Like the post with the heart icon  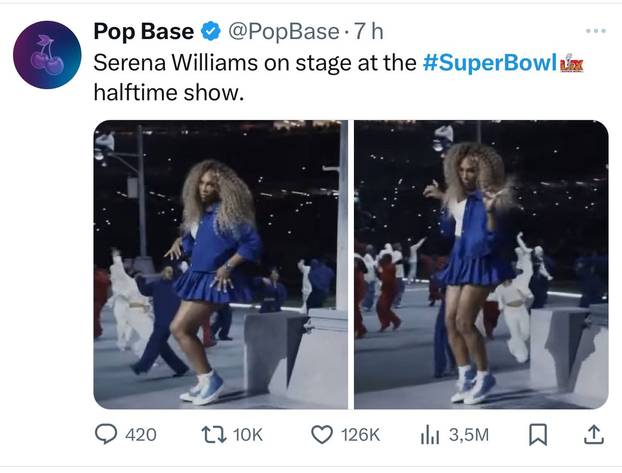[x=321, y=434]
